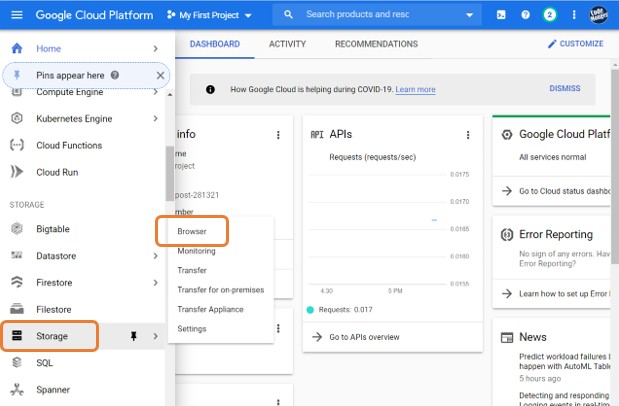Viewport: 619px width, 406px height.
Task: Switch to the Activity tab
Action: point(287,44)
